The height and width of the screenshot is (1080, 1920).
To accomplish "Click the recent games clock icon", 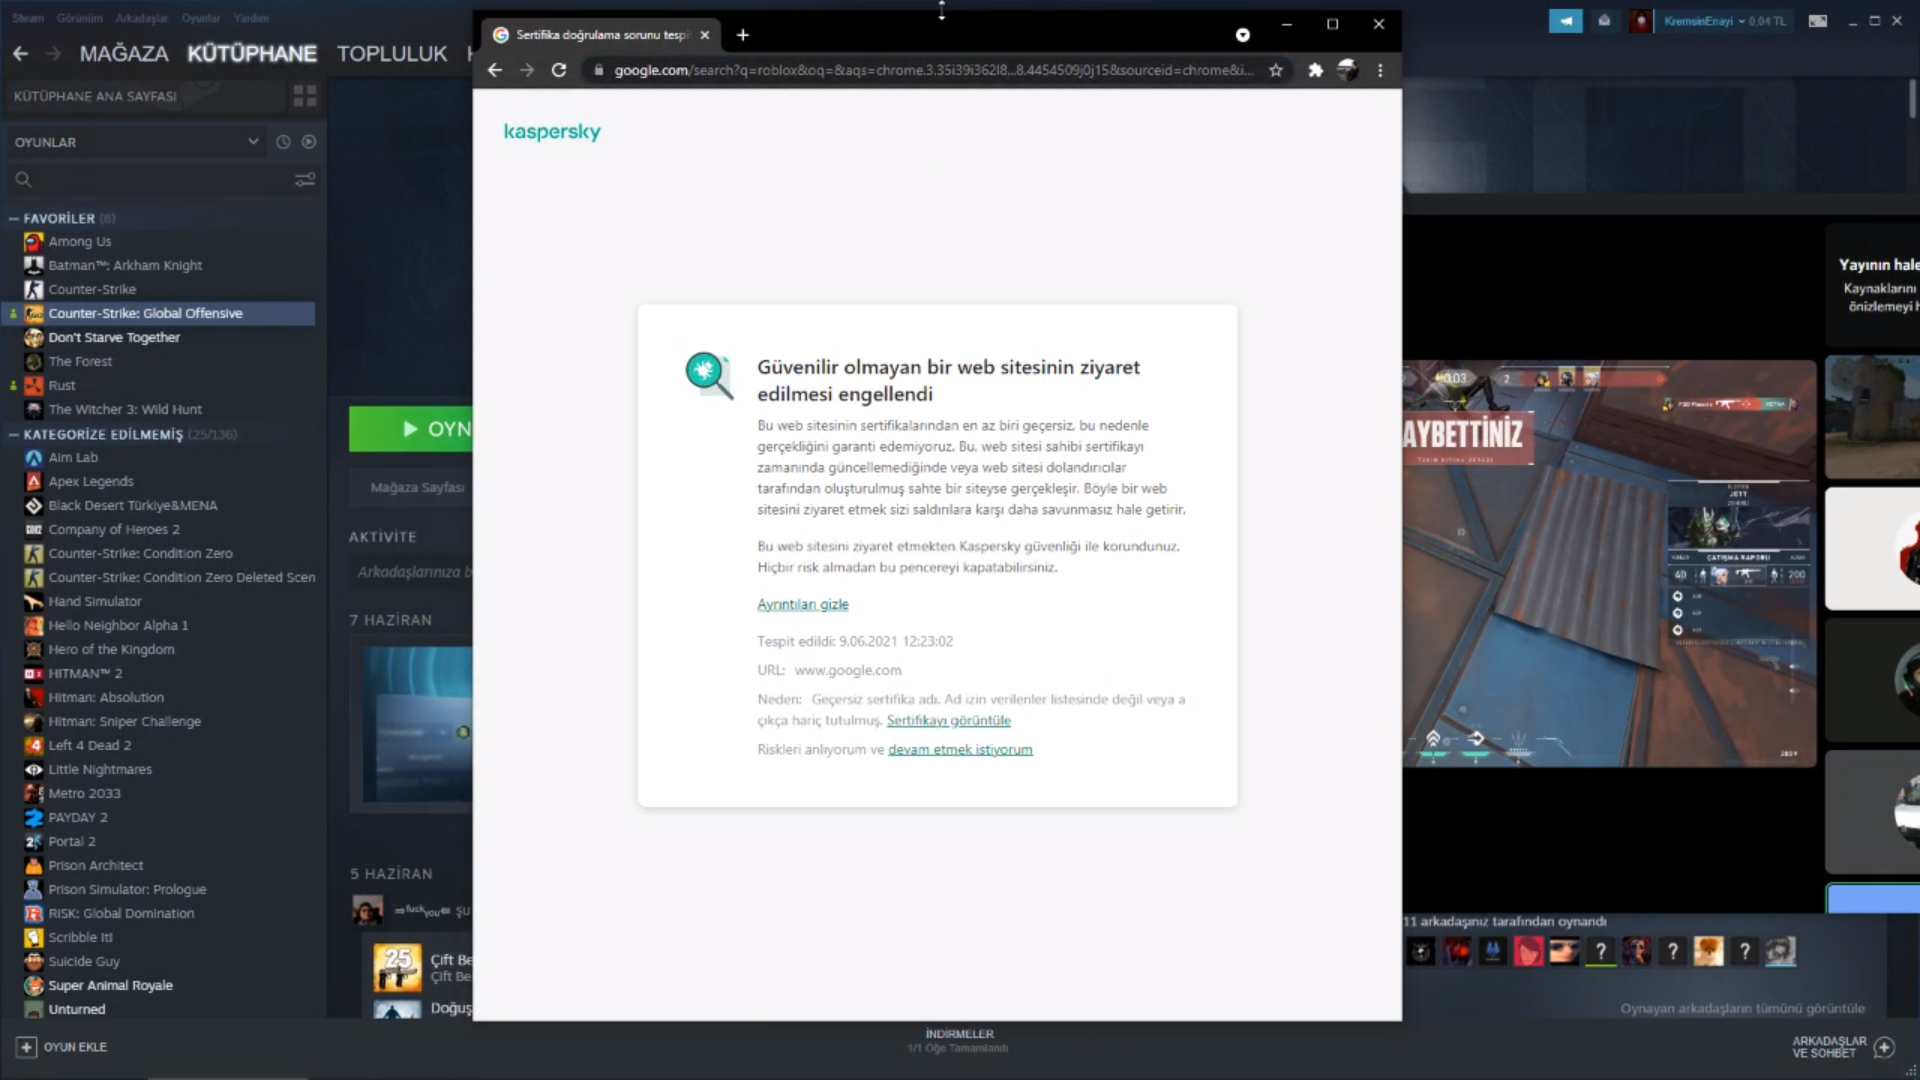I will [x=283, y=142].
